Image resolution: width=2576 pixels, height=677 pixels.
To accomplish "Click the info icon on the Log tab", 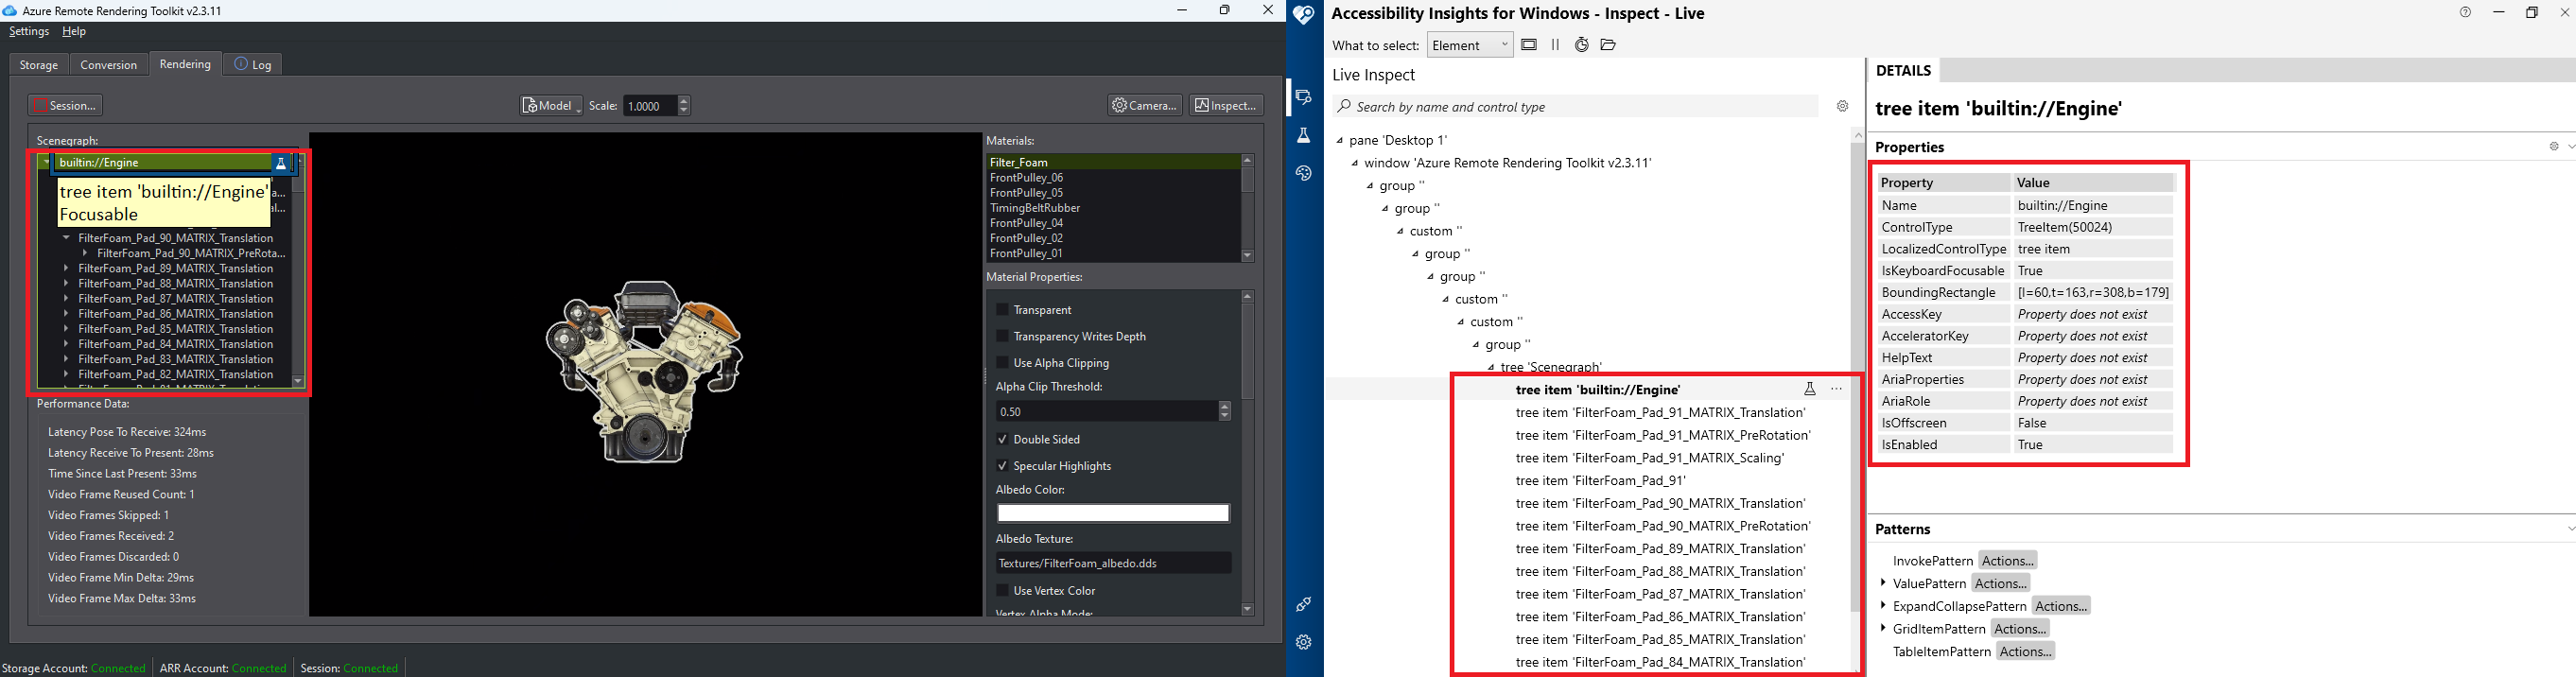I will 241,64.
